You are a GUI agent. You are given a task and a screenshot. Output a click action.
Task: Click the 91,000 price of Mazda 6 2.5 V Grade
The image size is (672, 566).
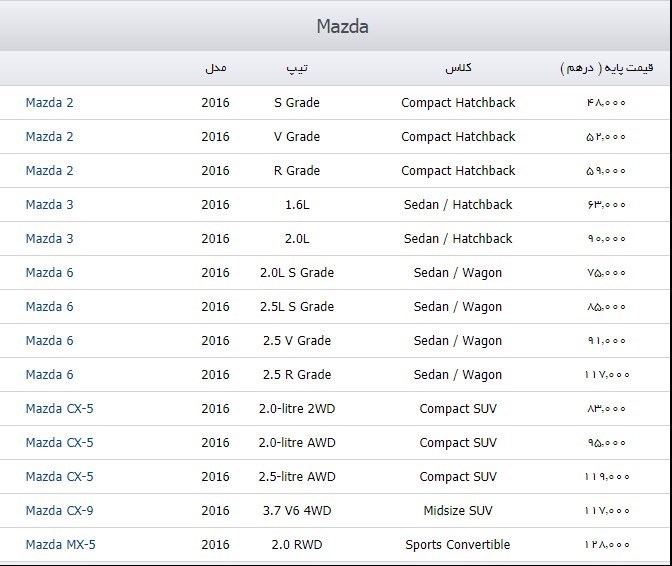coord(607,341)
